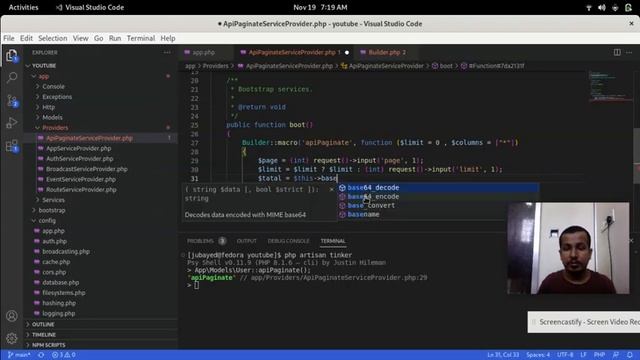Click the clock Nov 19 7:19 AM
The width and height of the screenshot is (640, 360).
(320, 7)
